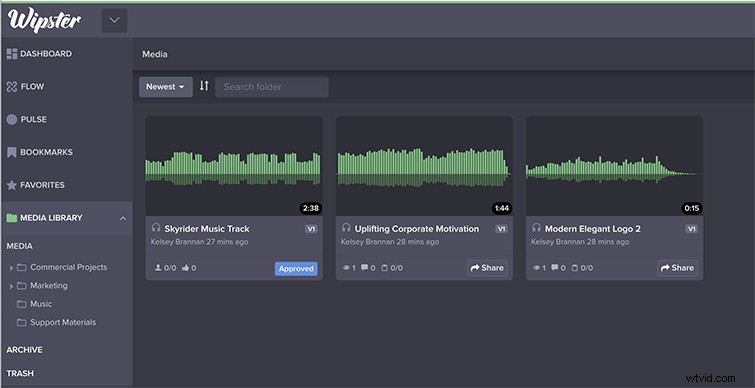Click the V1 version badge on Skyrider Music Track
Viewport: 755px width, 388px height.
[x=311, y=229]
